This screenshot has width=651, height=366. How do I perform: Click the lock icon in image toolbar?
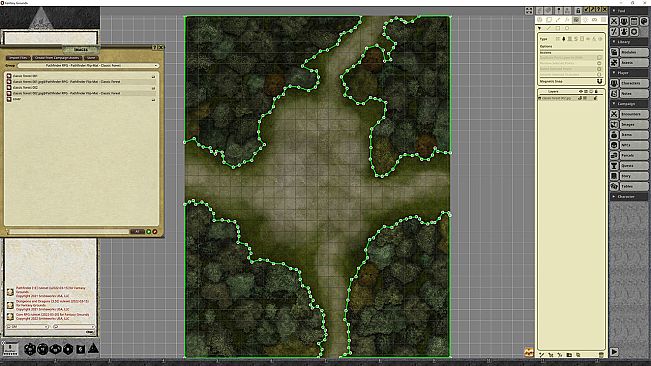click(x=578, y=10)
